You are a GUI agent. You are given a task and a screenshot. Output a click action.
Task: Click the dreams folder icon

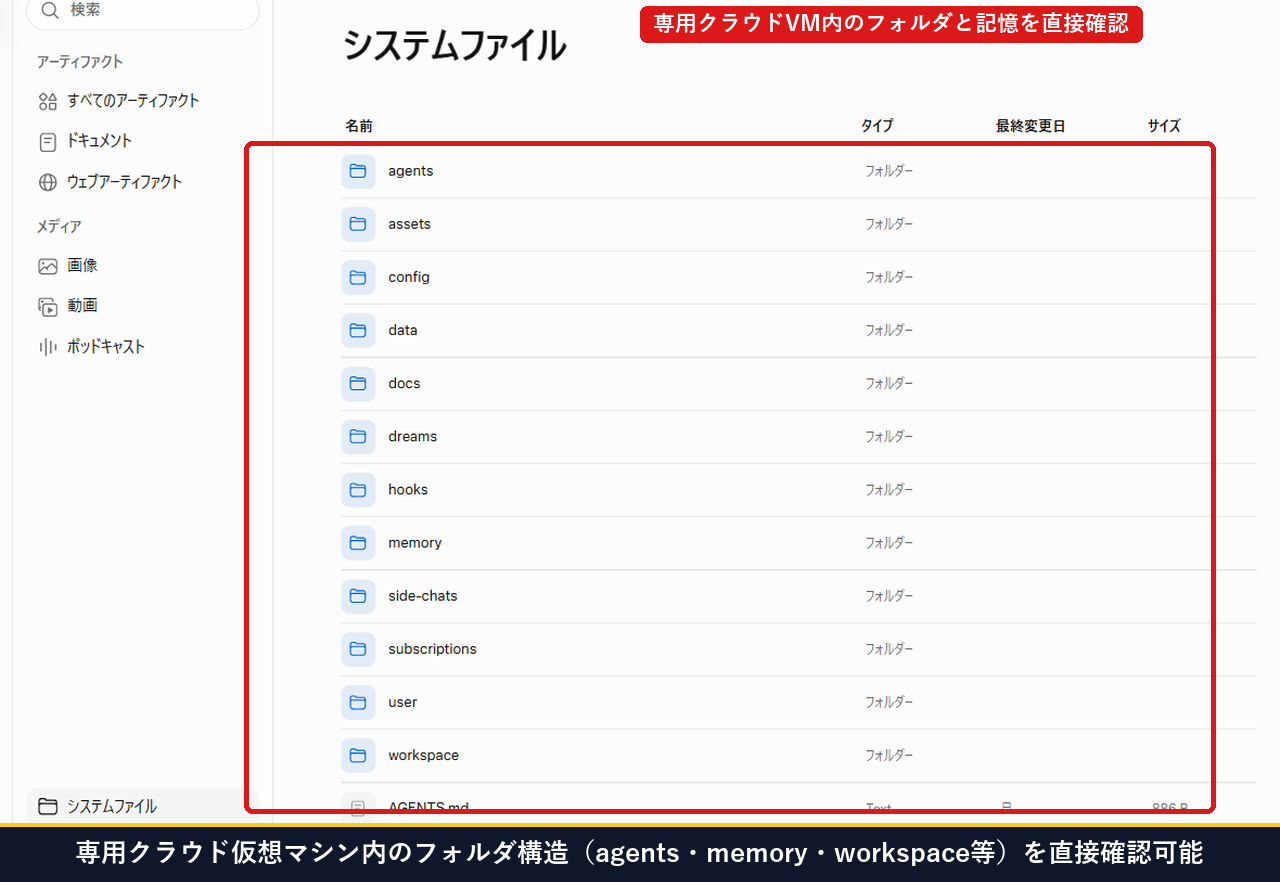[358, 436]
